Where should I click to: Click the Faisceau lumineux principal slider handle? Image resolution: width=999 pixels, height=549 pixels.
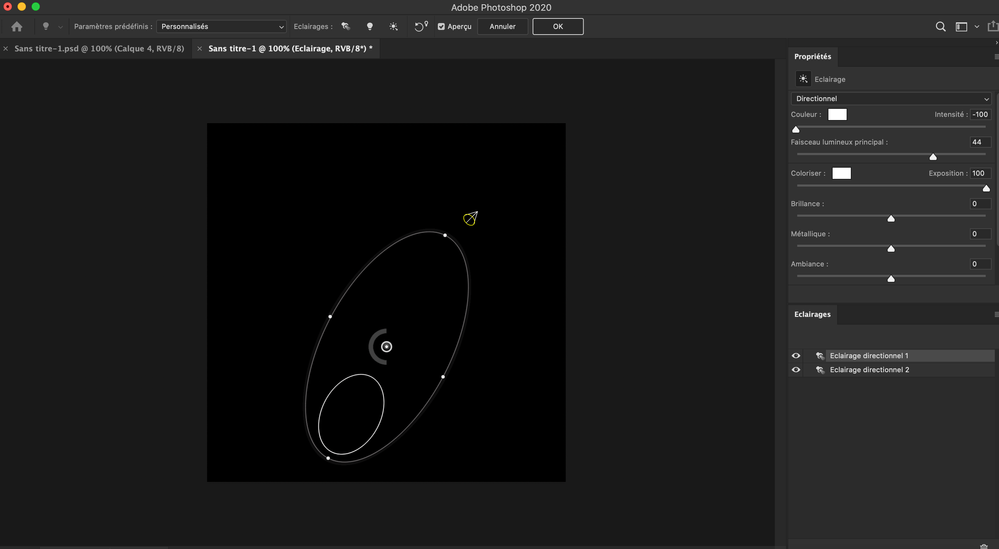933,157
